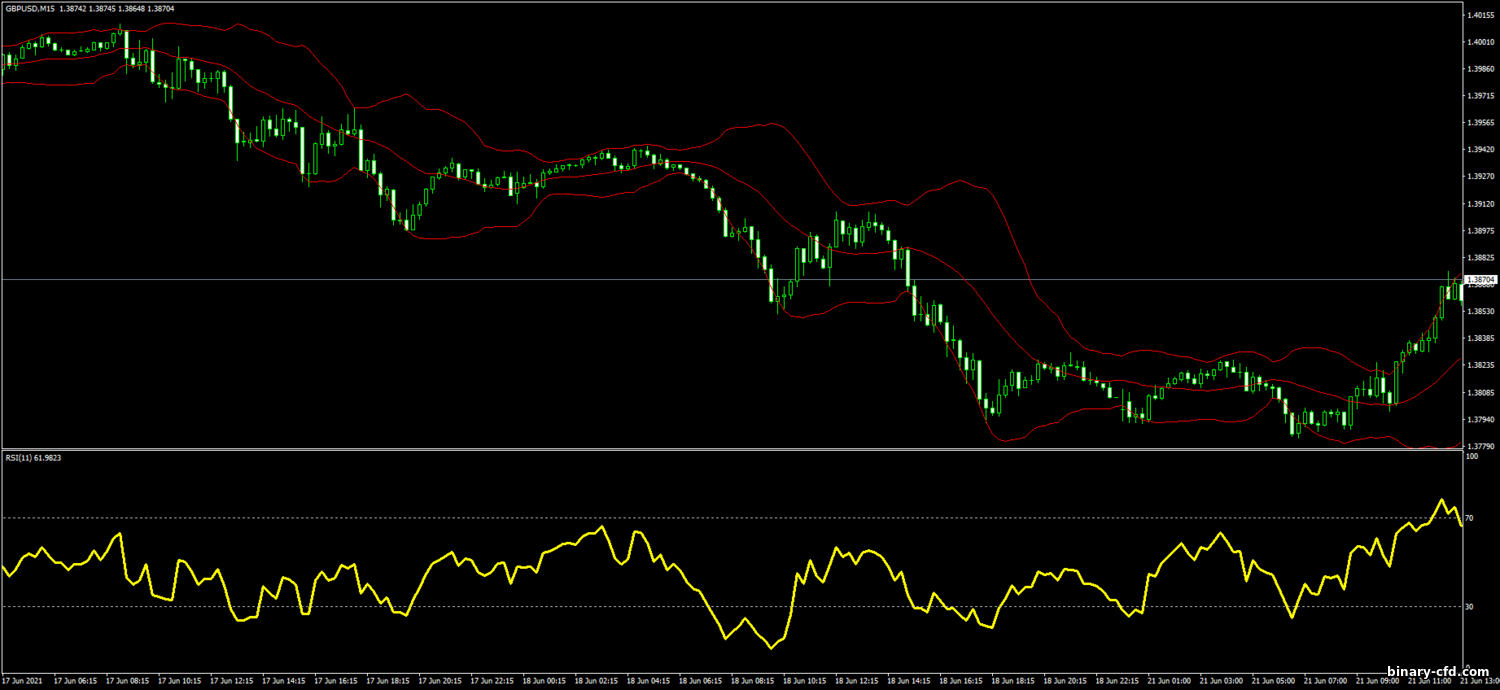1500x690 pixels.
Task: Click the 1.37790 price scale label
Action: 1480,447
